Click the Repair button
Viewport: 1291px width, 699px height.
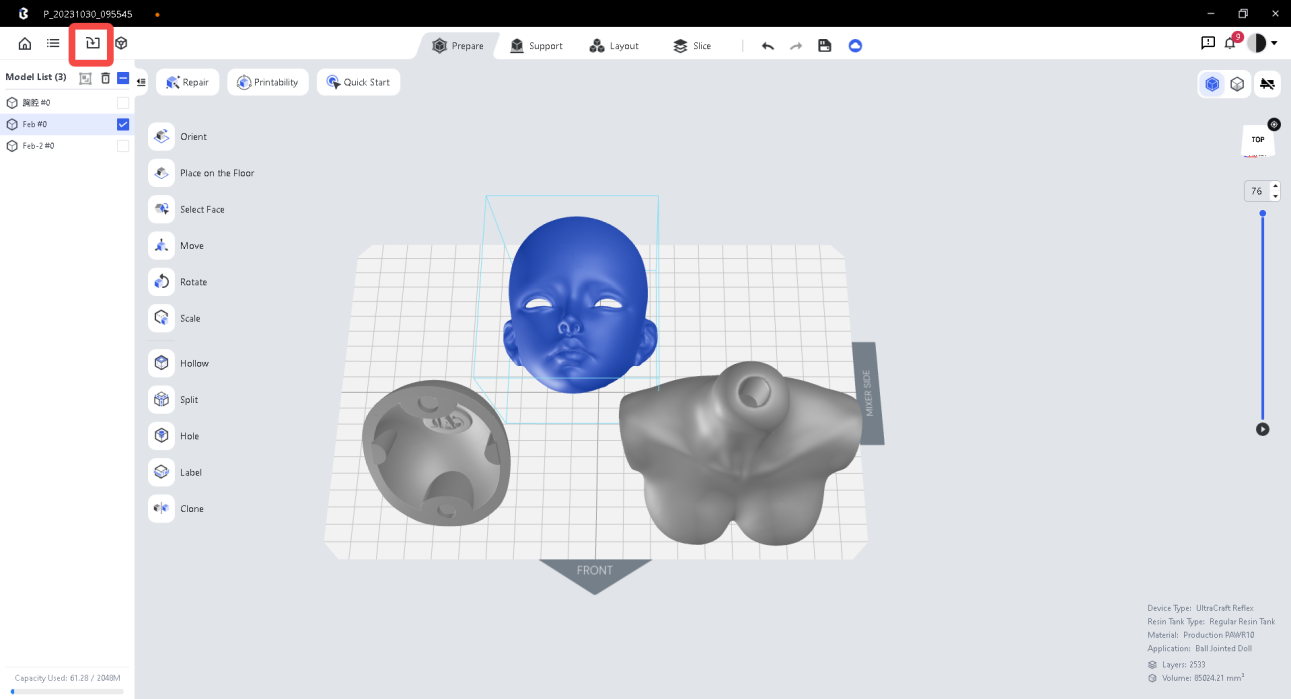[187, 82]
